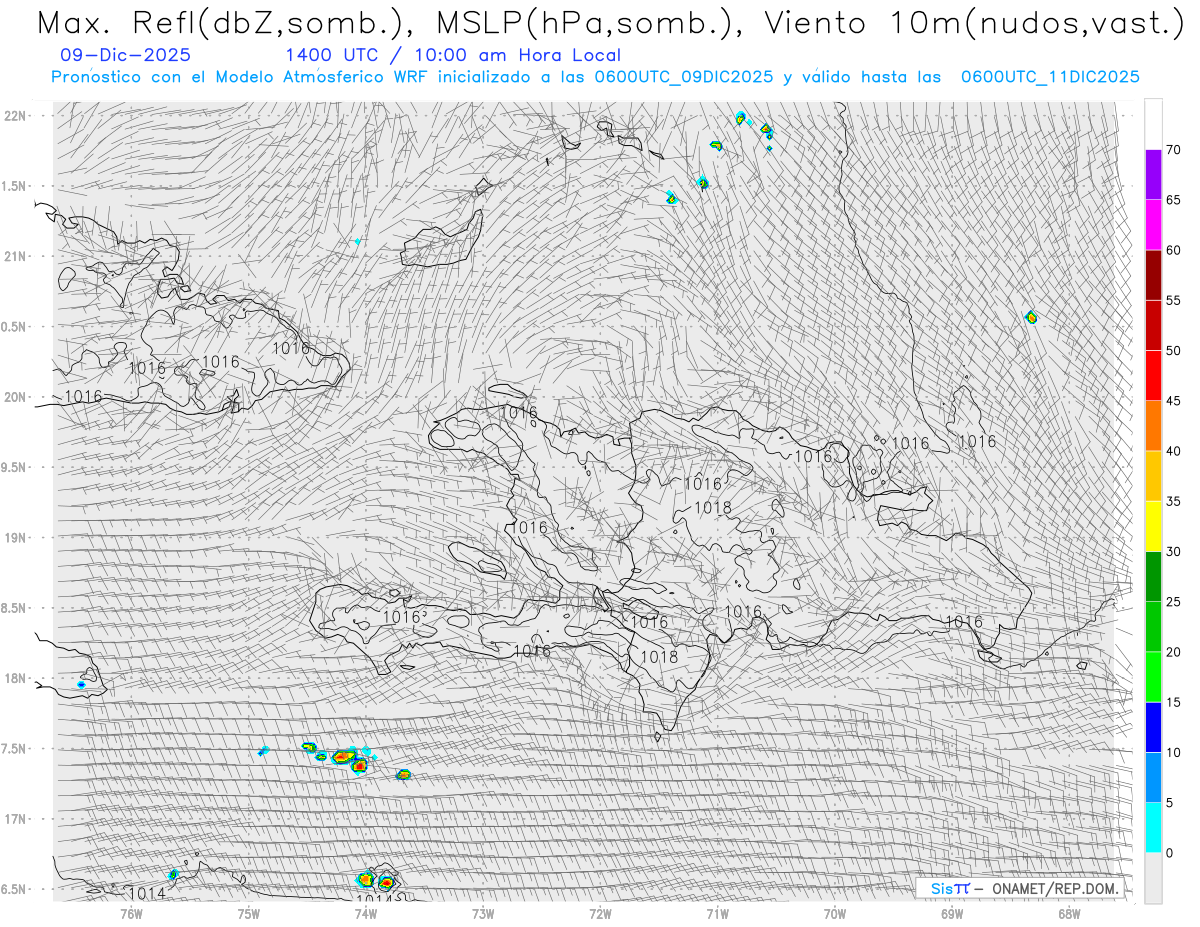Select the "1.5N" latitude axis label
This screenshot has width=1200, height=927.
pyautogui.click(x=16, y=186)
